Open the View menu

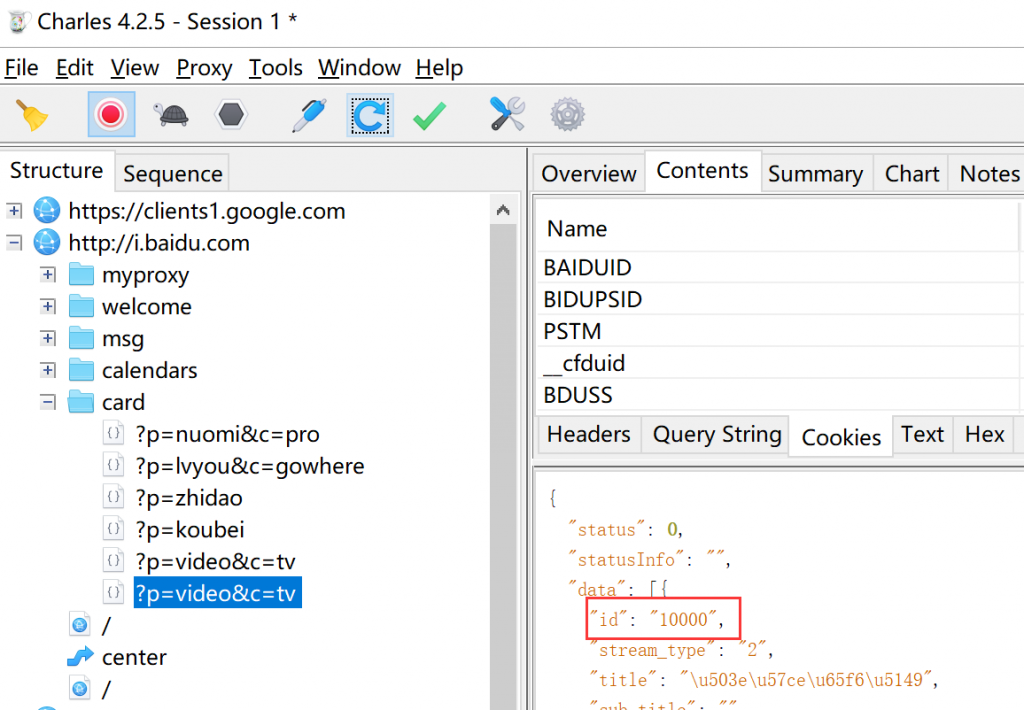(135, 68)
